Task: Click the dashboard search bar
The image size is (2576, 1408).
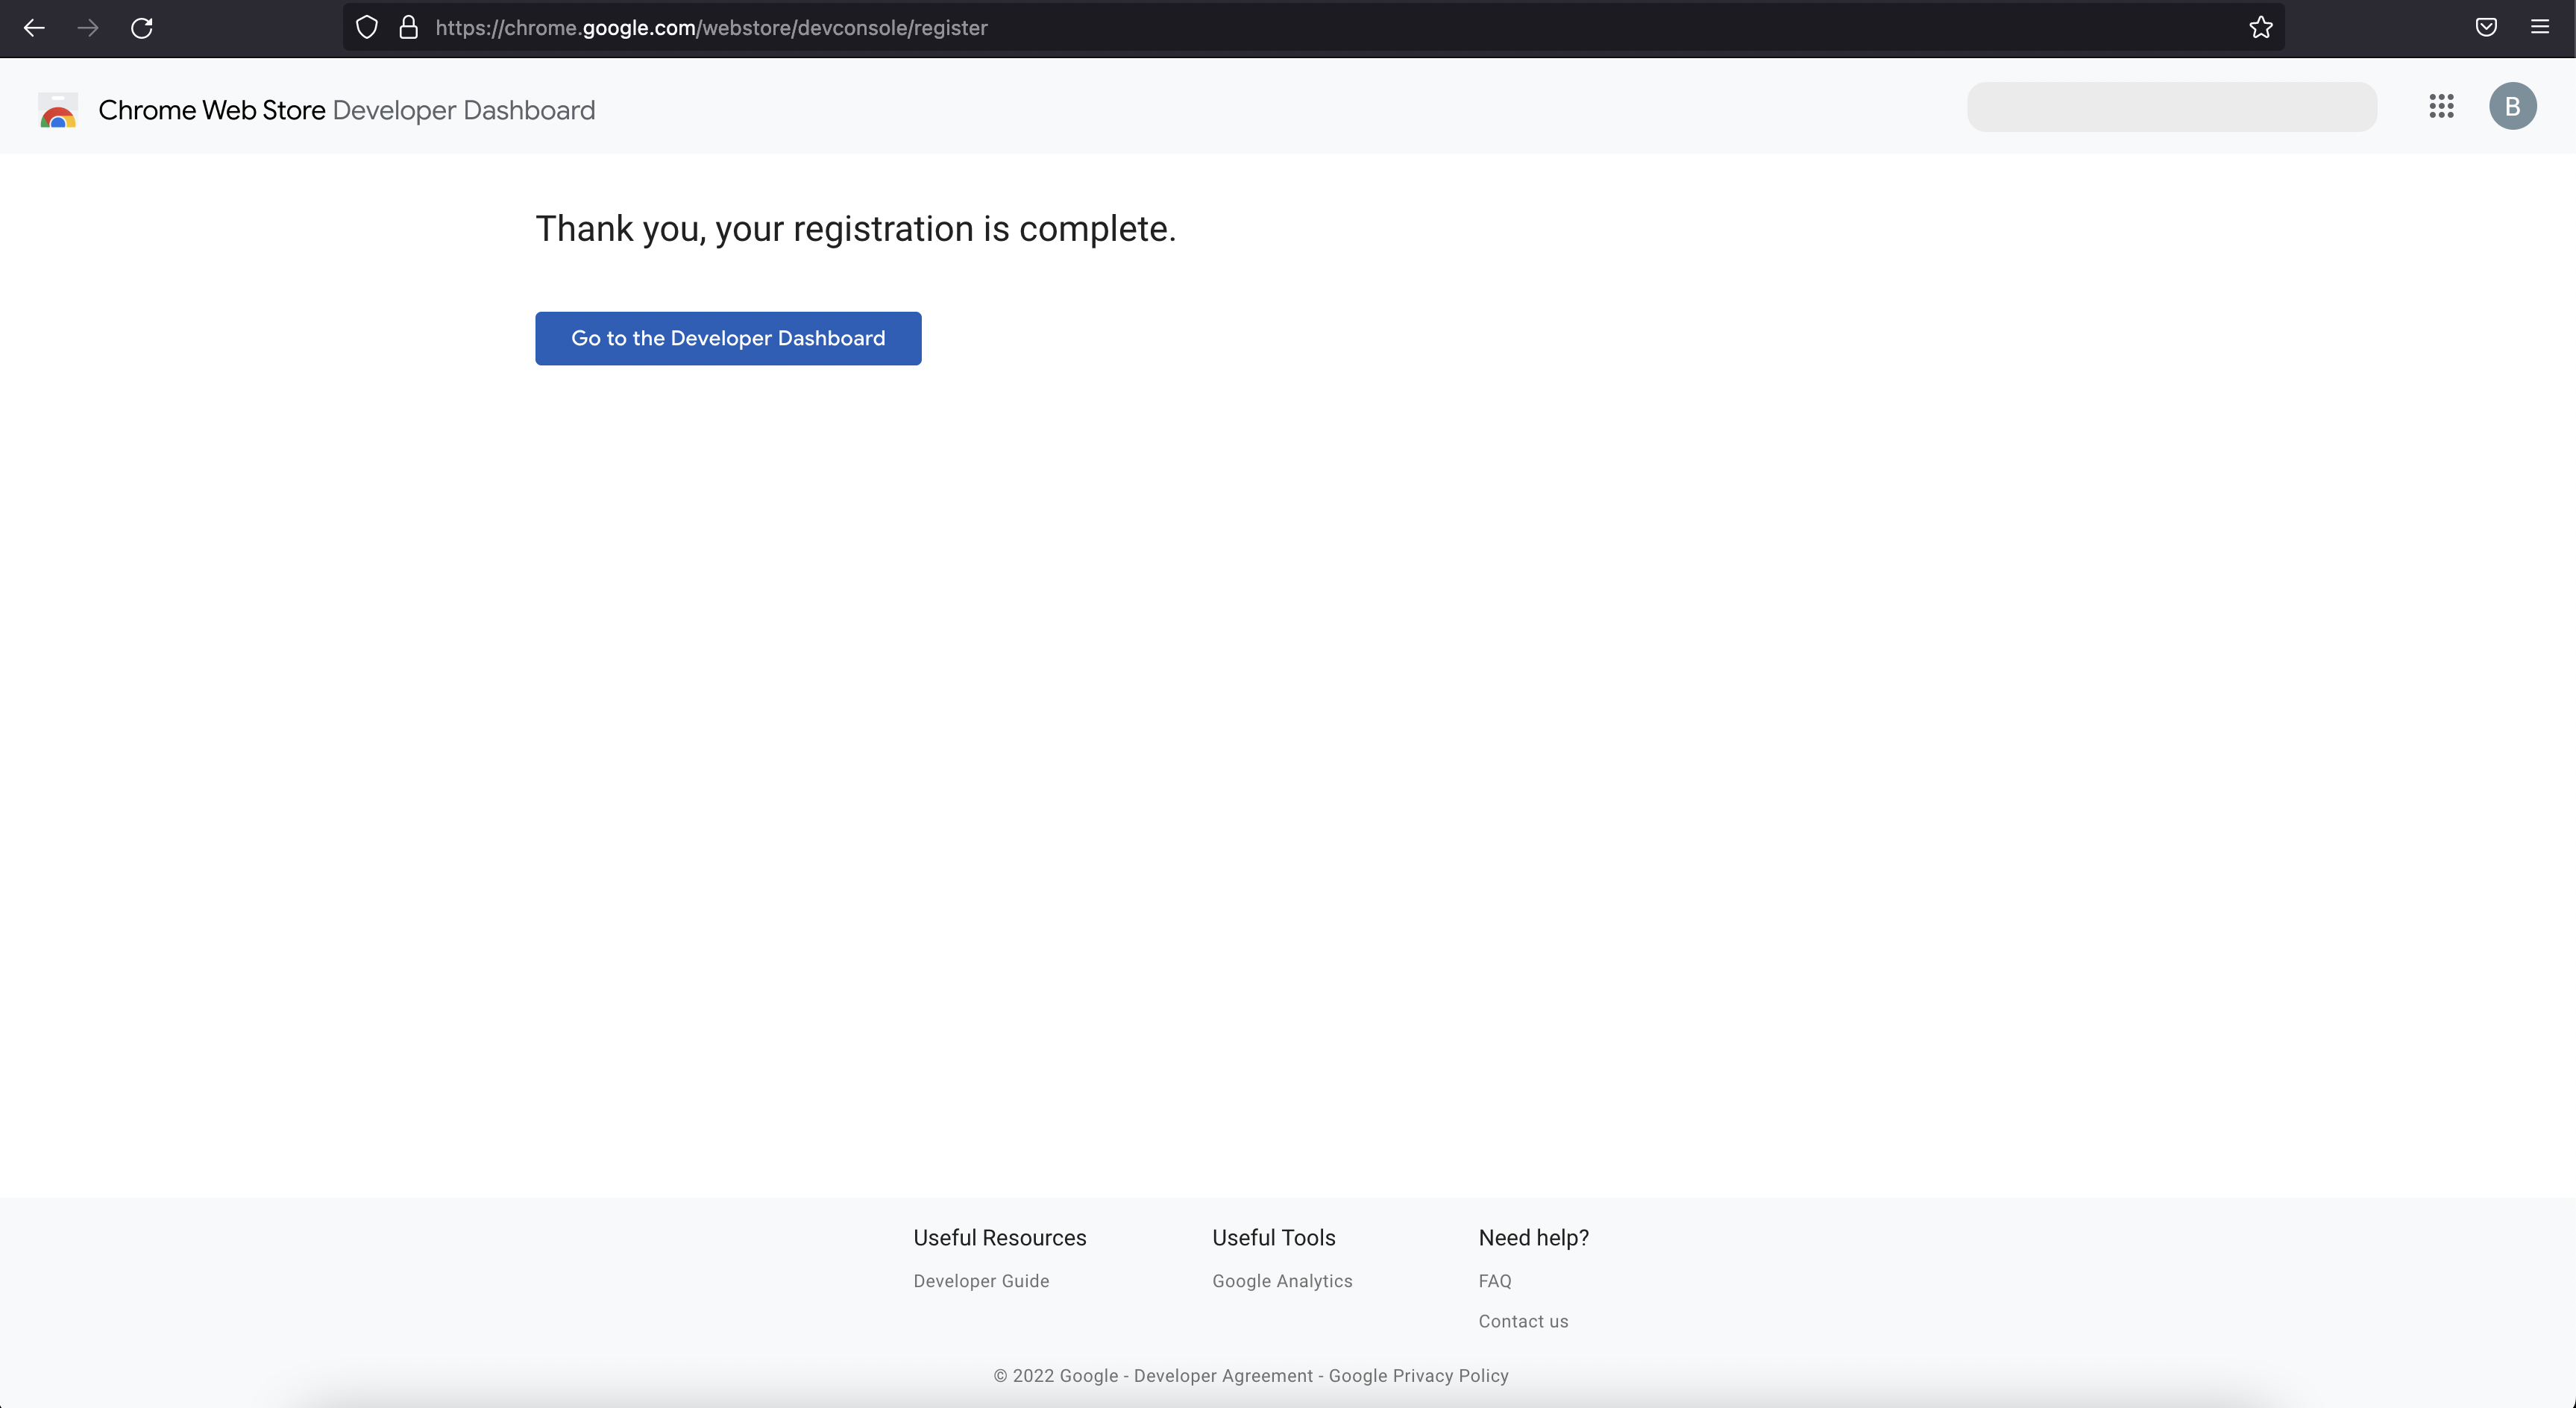Action: (2171, 106)
